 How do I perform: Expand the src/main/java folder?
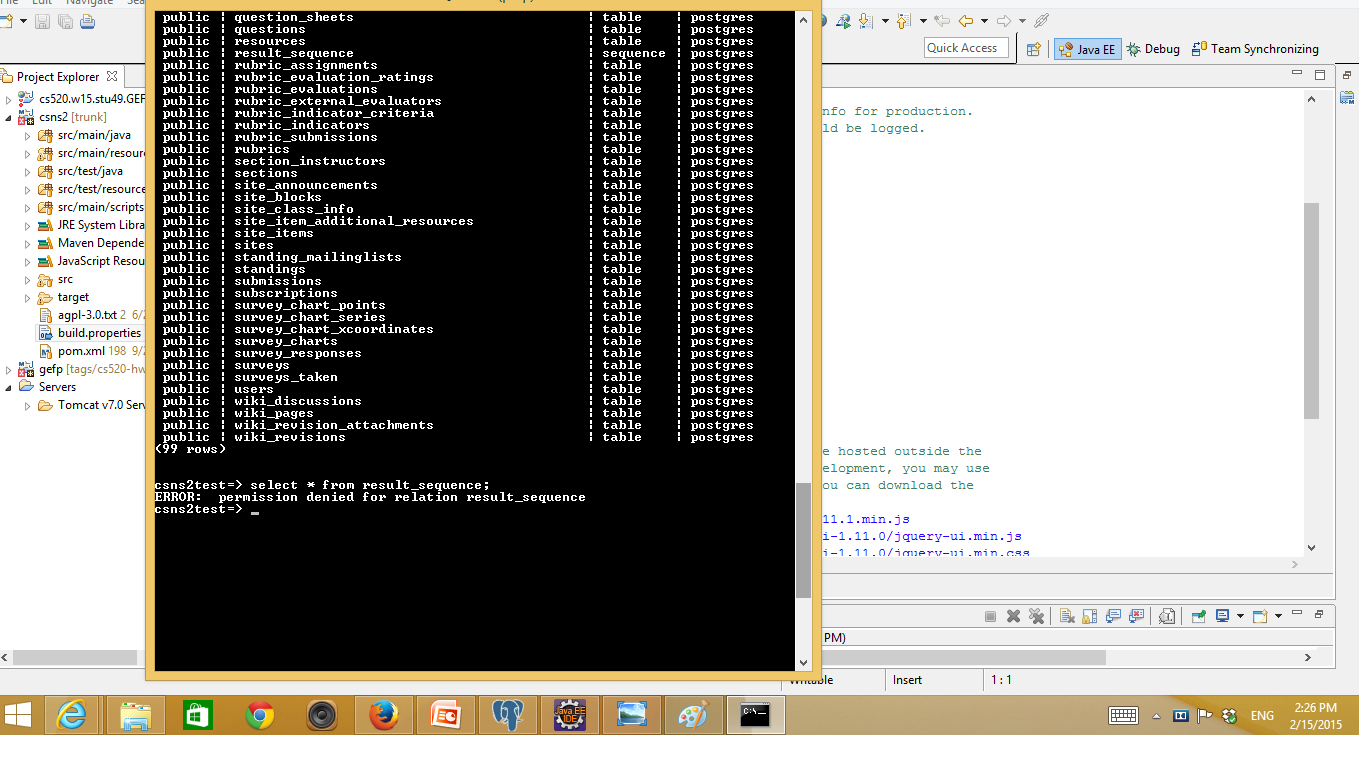pyautogui.click(x=28, y=135)
